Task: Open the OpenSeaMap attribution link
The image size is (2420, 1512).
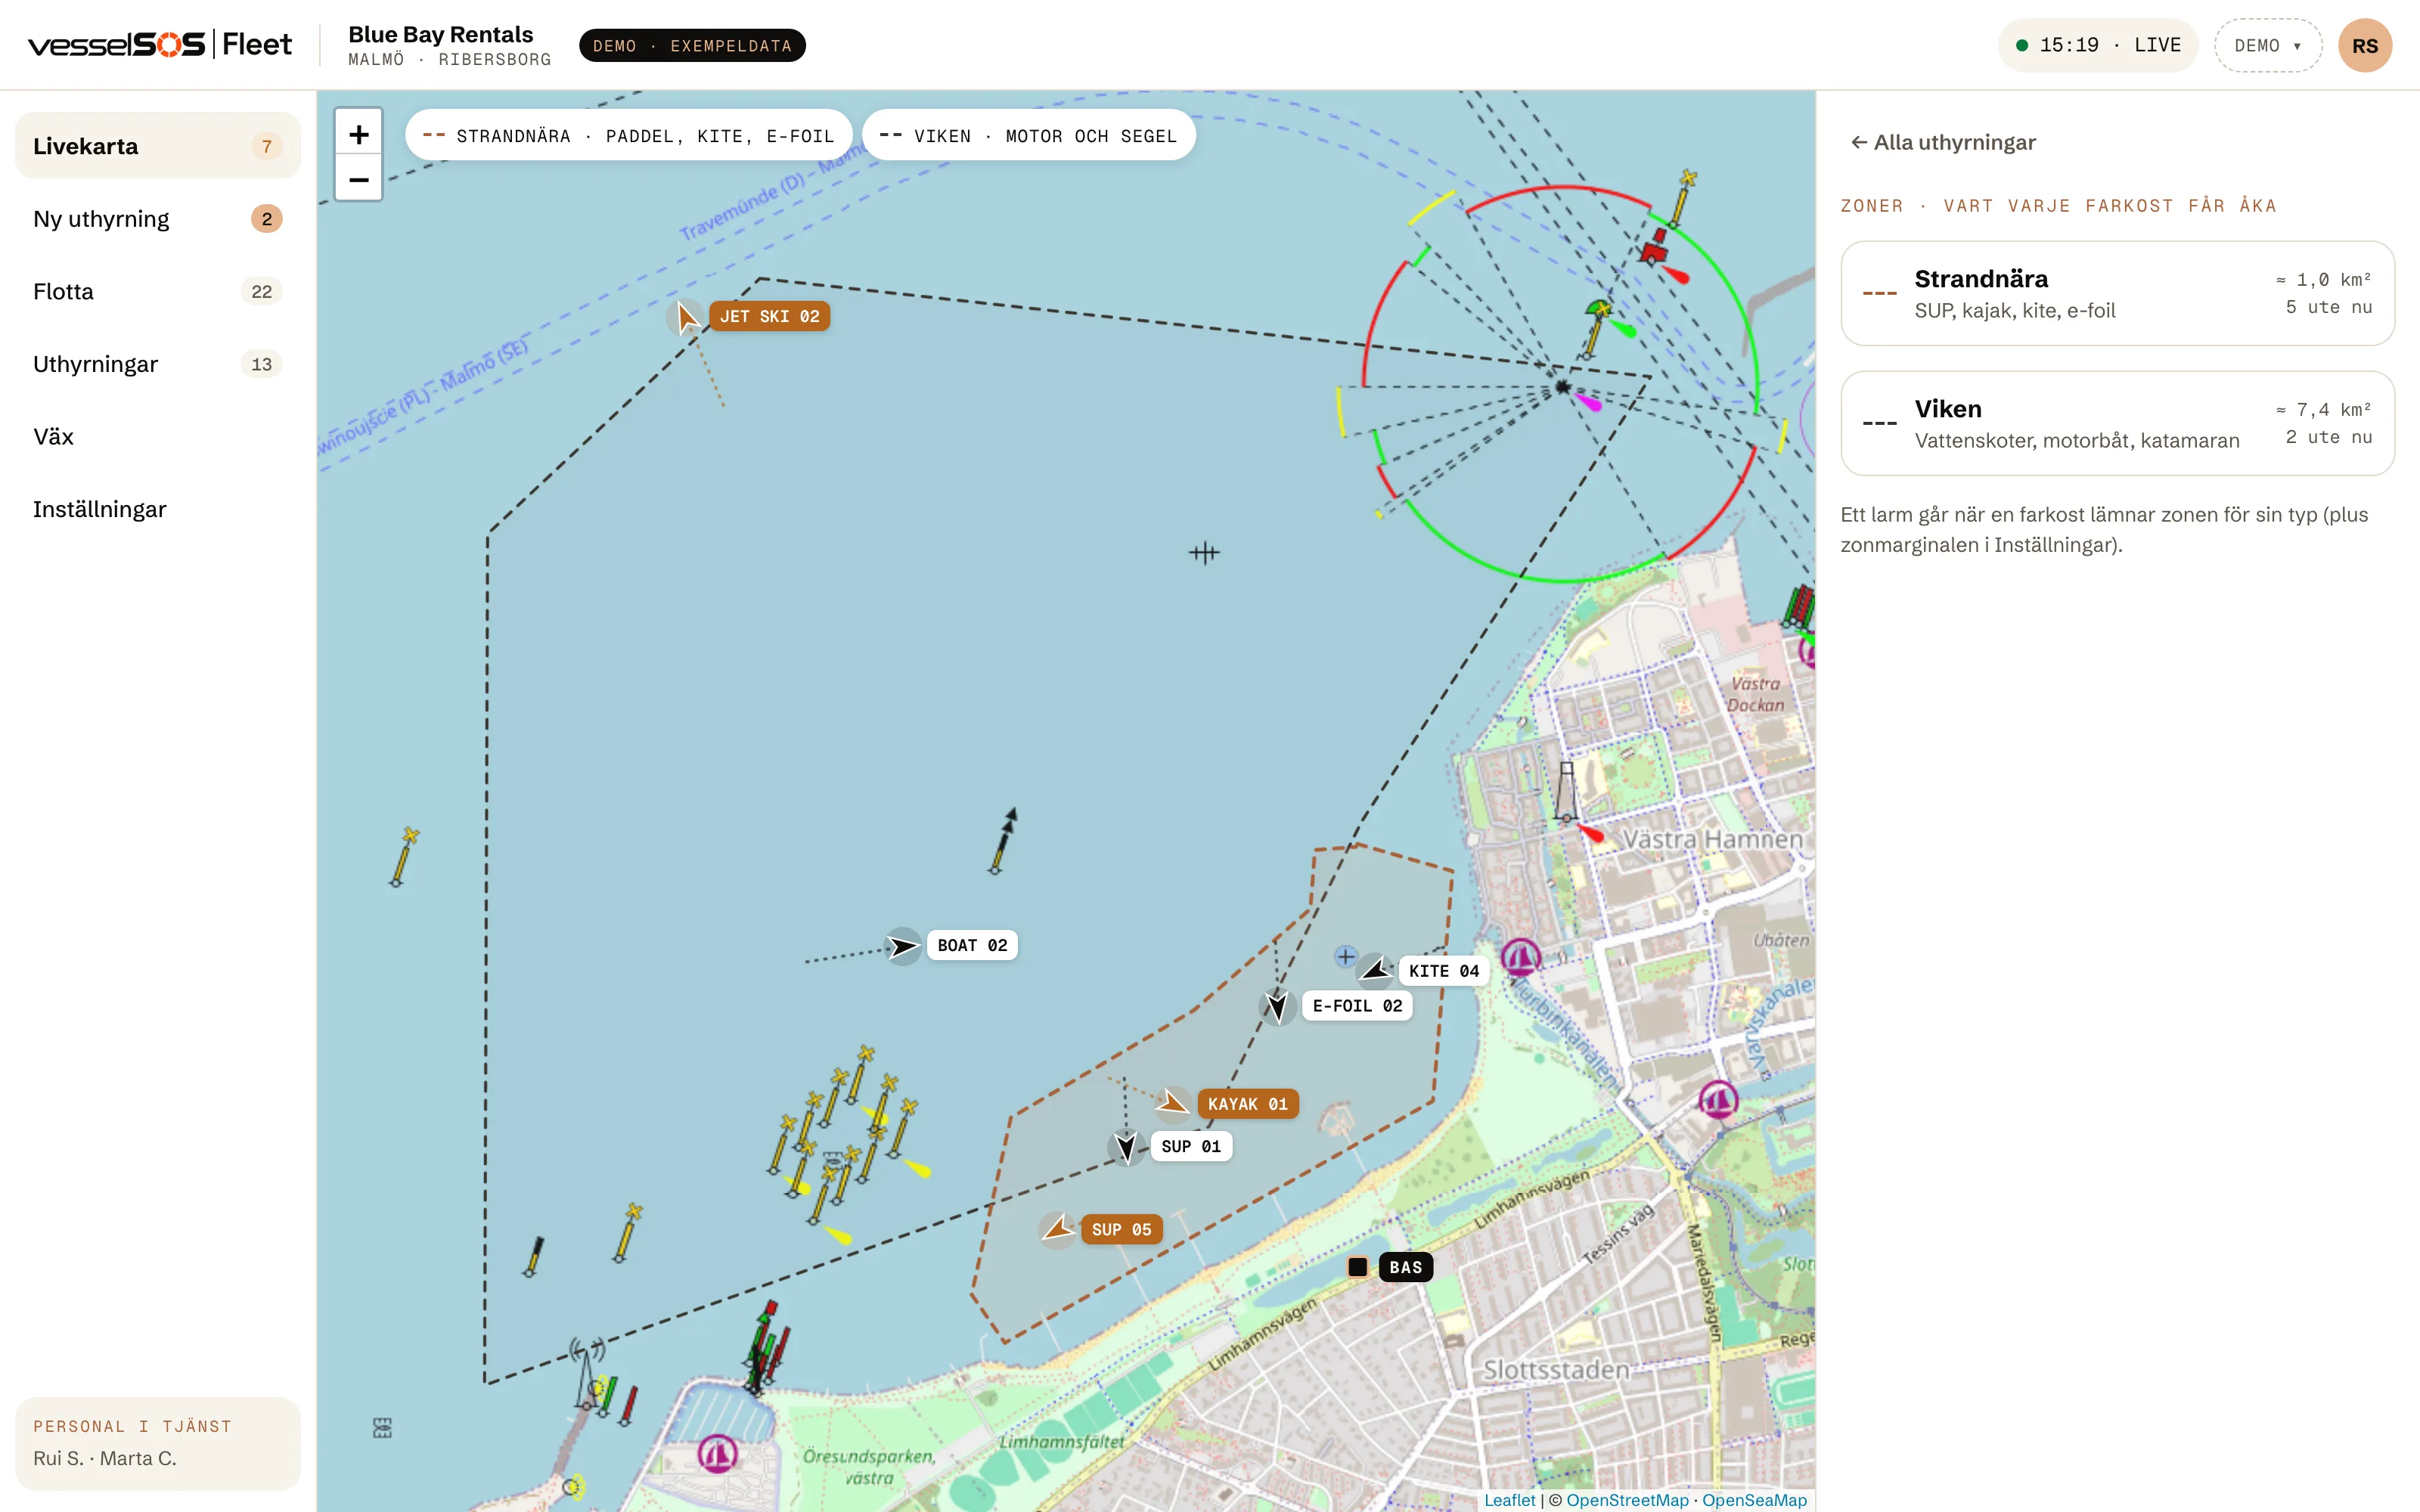Action: 1754,1500
